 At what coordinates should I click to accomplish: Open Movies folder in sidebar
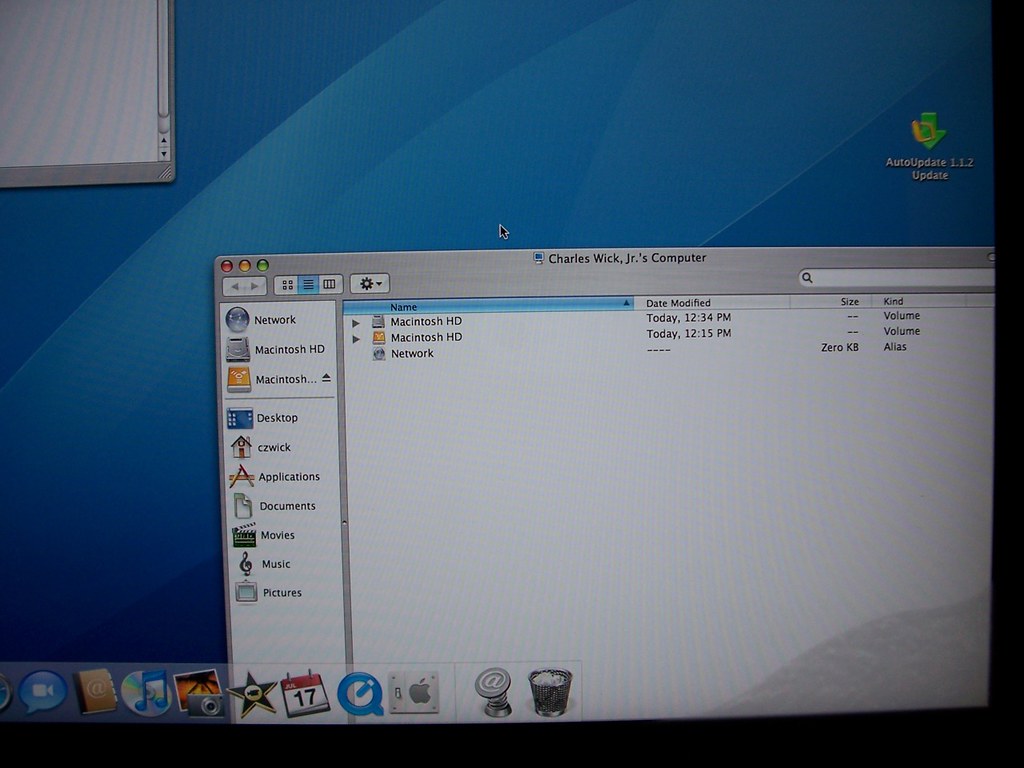click(264, 535)
